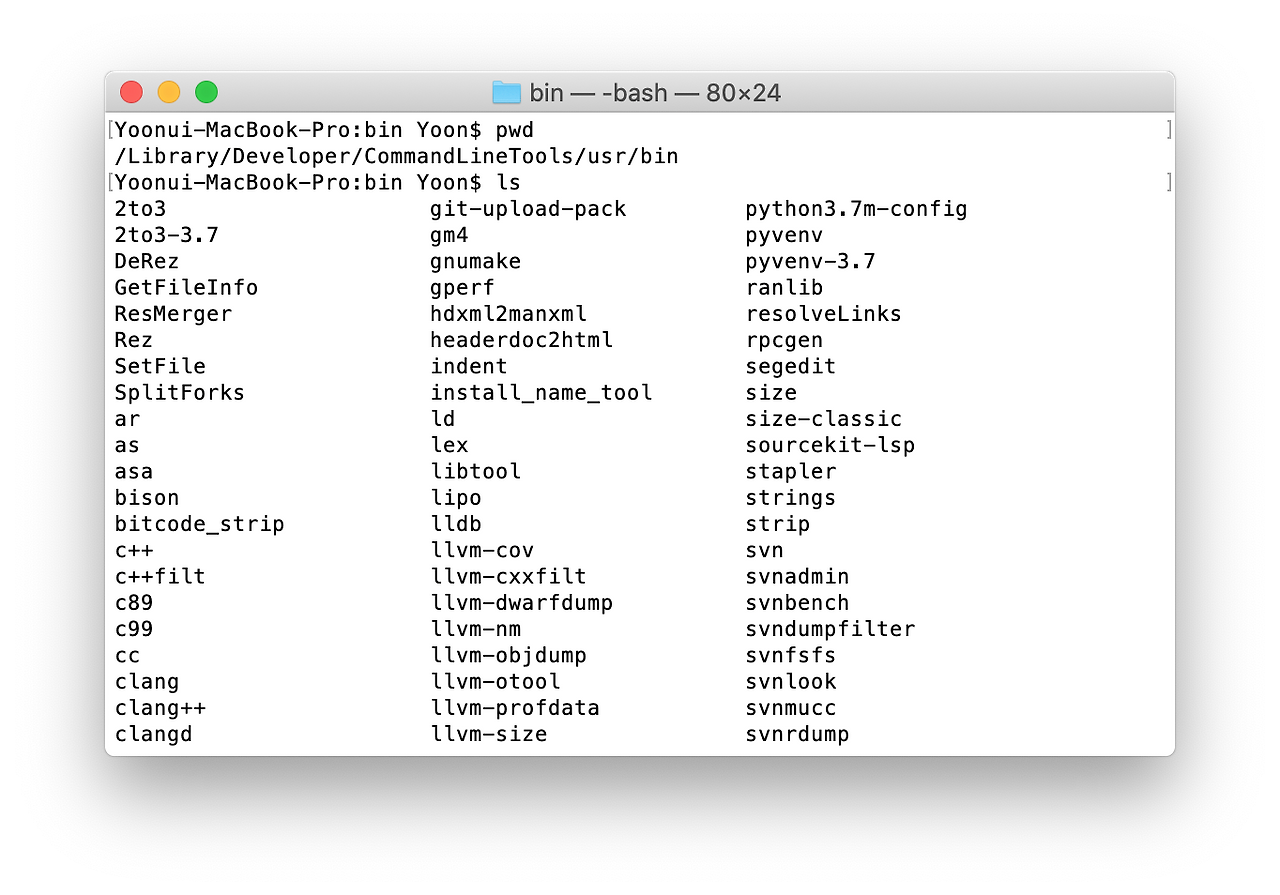1280x895 pixels.
Task: Click the 'bitcode_strip' entry
Action: pyautogui.click(x=199, y=524)
